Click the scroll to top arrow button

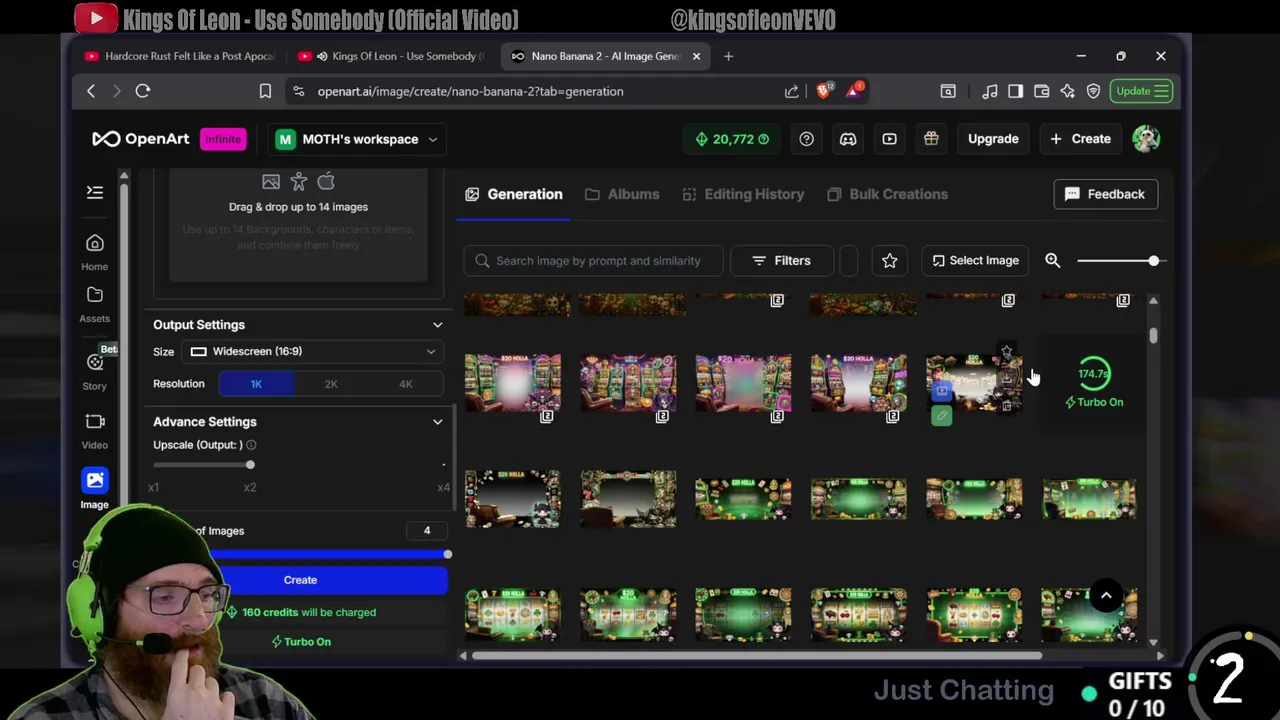click(1106, 596)
